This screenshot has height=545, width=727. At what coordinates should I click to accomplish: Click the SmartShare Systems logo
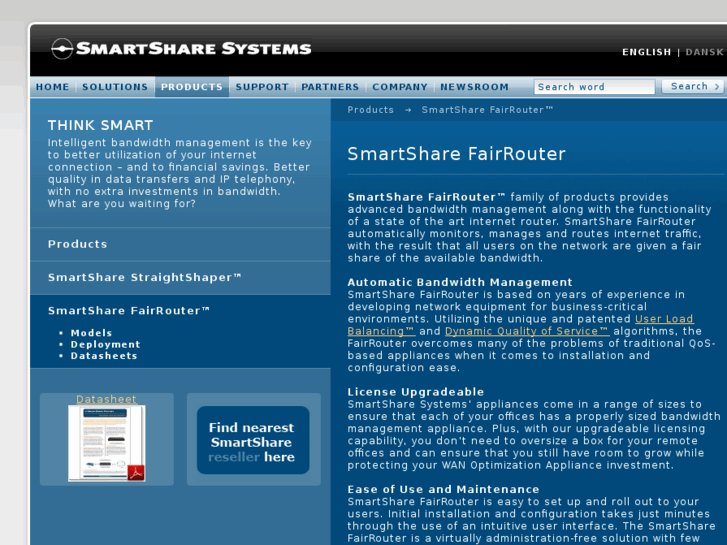(181, 49)
